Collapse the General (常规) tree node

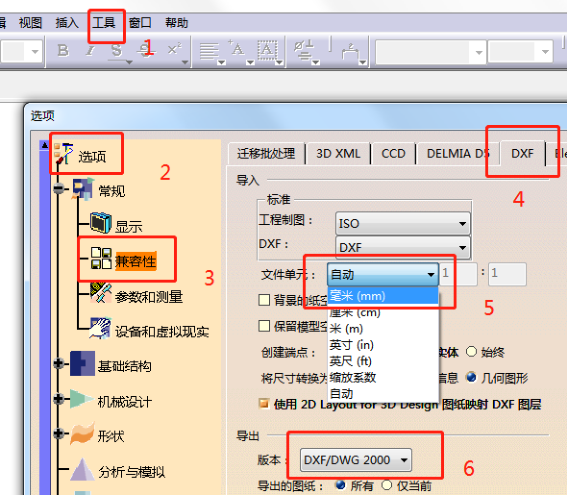[x=58, y=188]
